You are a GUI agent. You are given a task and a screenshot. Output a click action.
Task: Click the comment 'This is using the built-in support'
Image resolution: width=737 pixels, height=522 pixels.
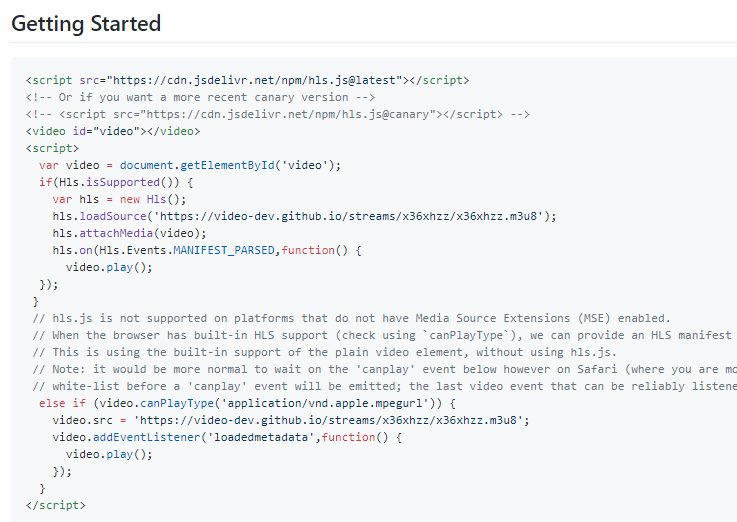pyautogui.click(x=324, y=352)
